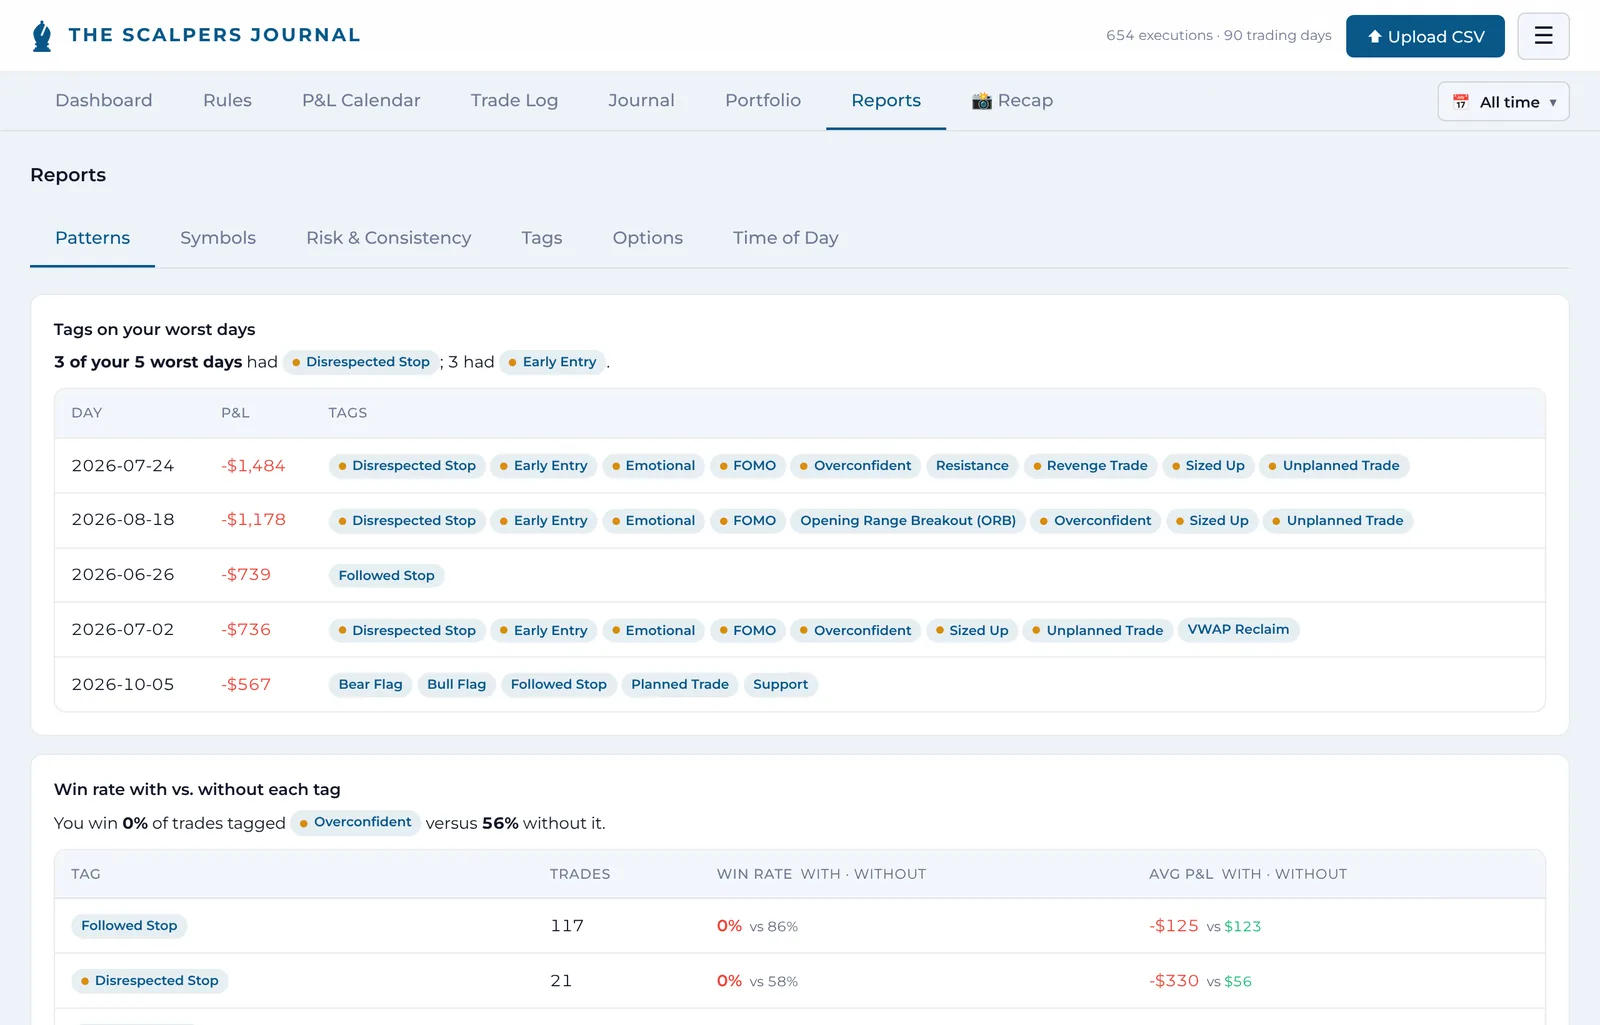Open the Recap tab

pos(1012,100)
